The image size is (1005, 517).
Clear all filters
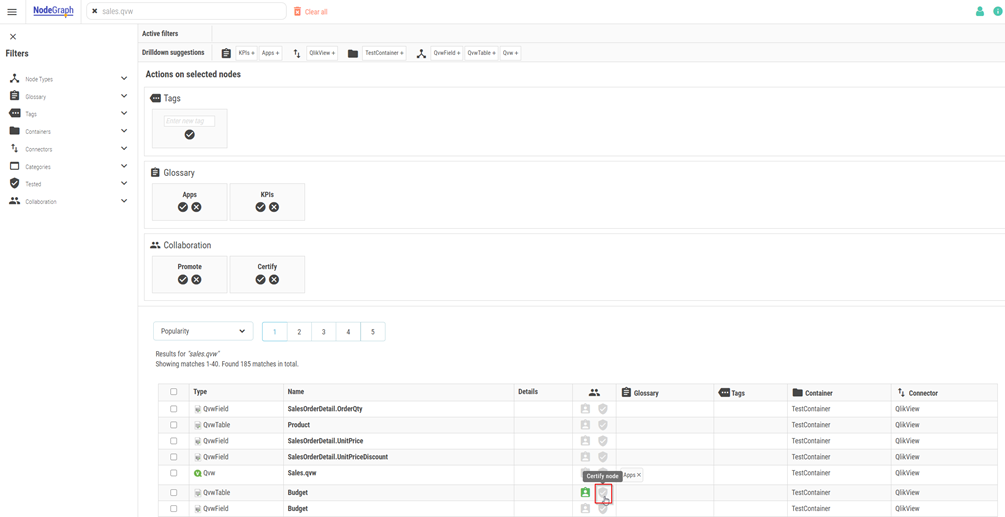tap(311, 12)
